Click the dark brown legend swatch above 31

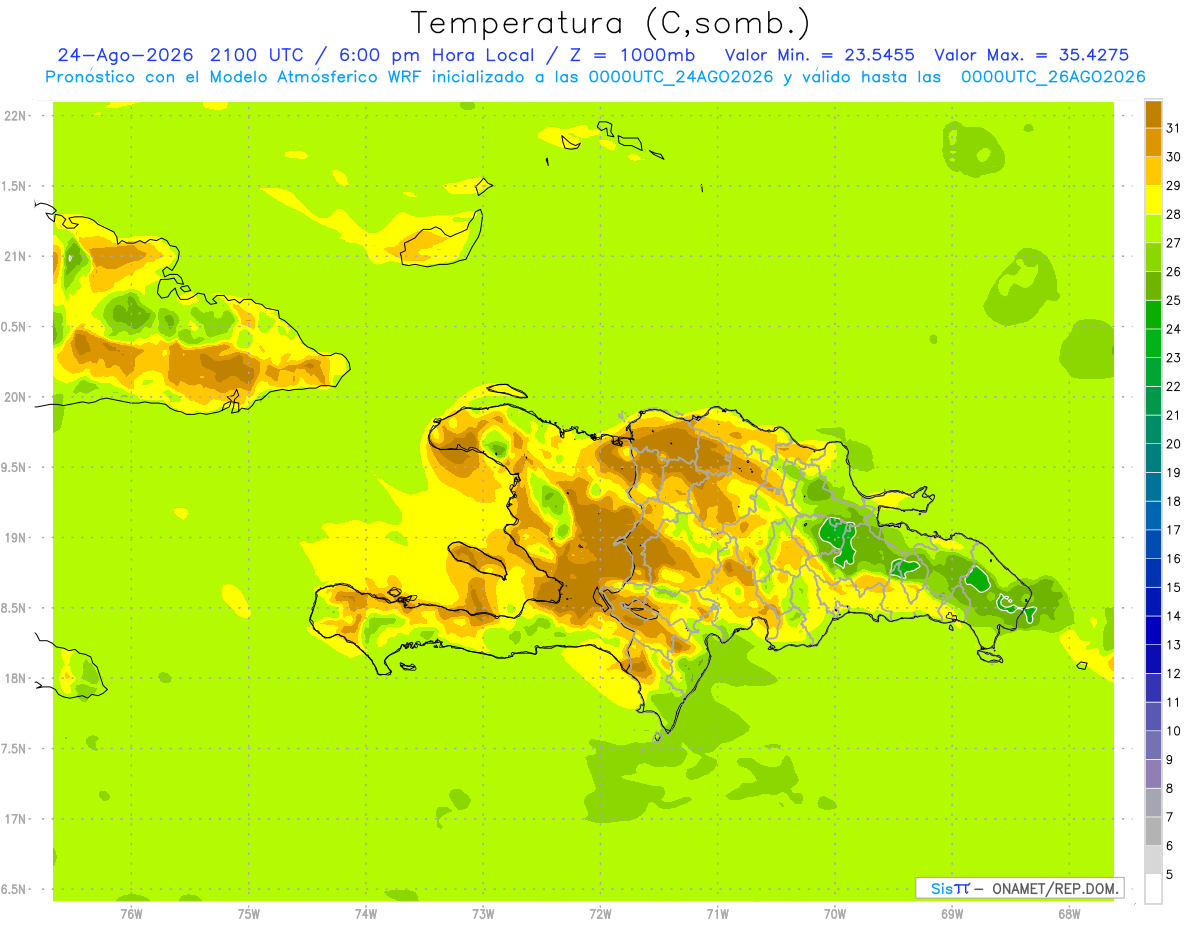(1153, 113)
